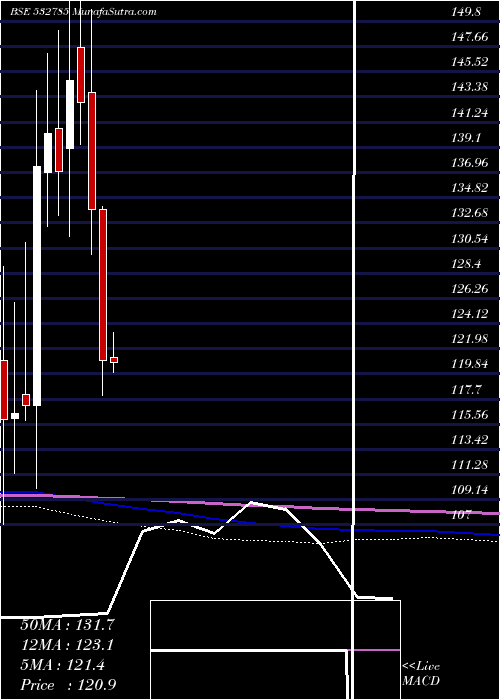Screen dimensions: 500x700
Task: Select the longest red candle falling to 120
Action: 103,285
